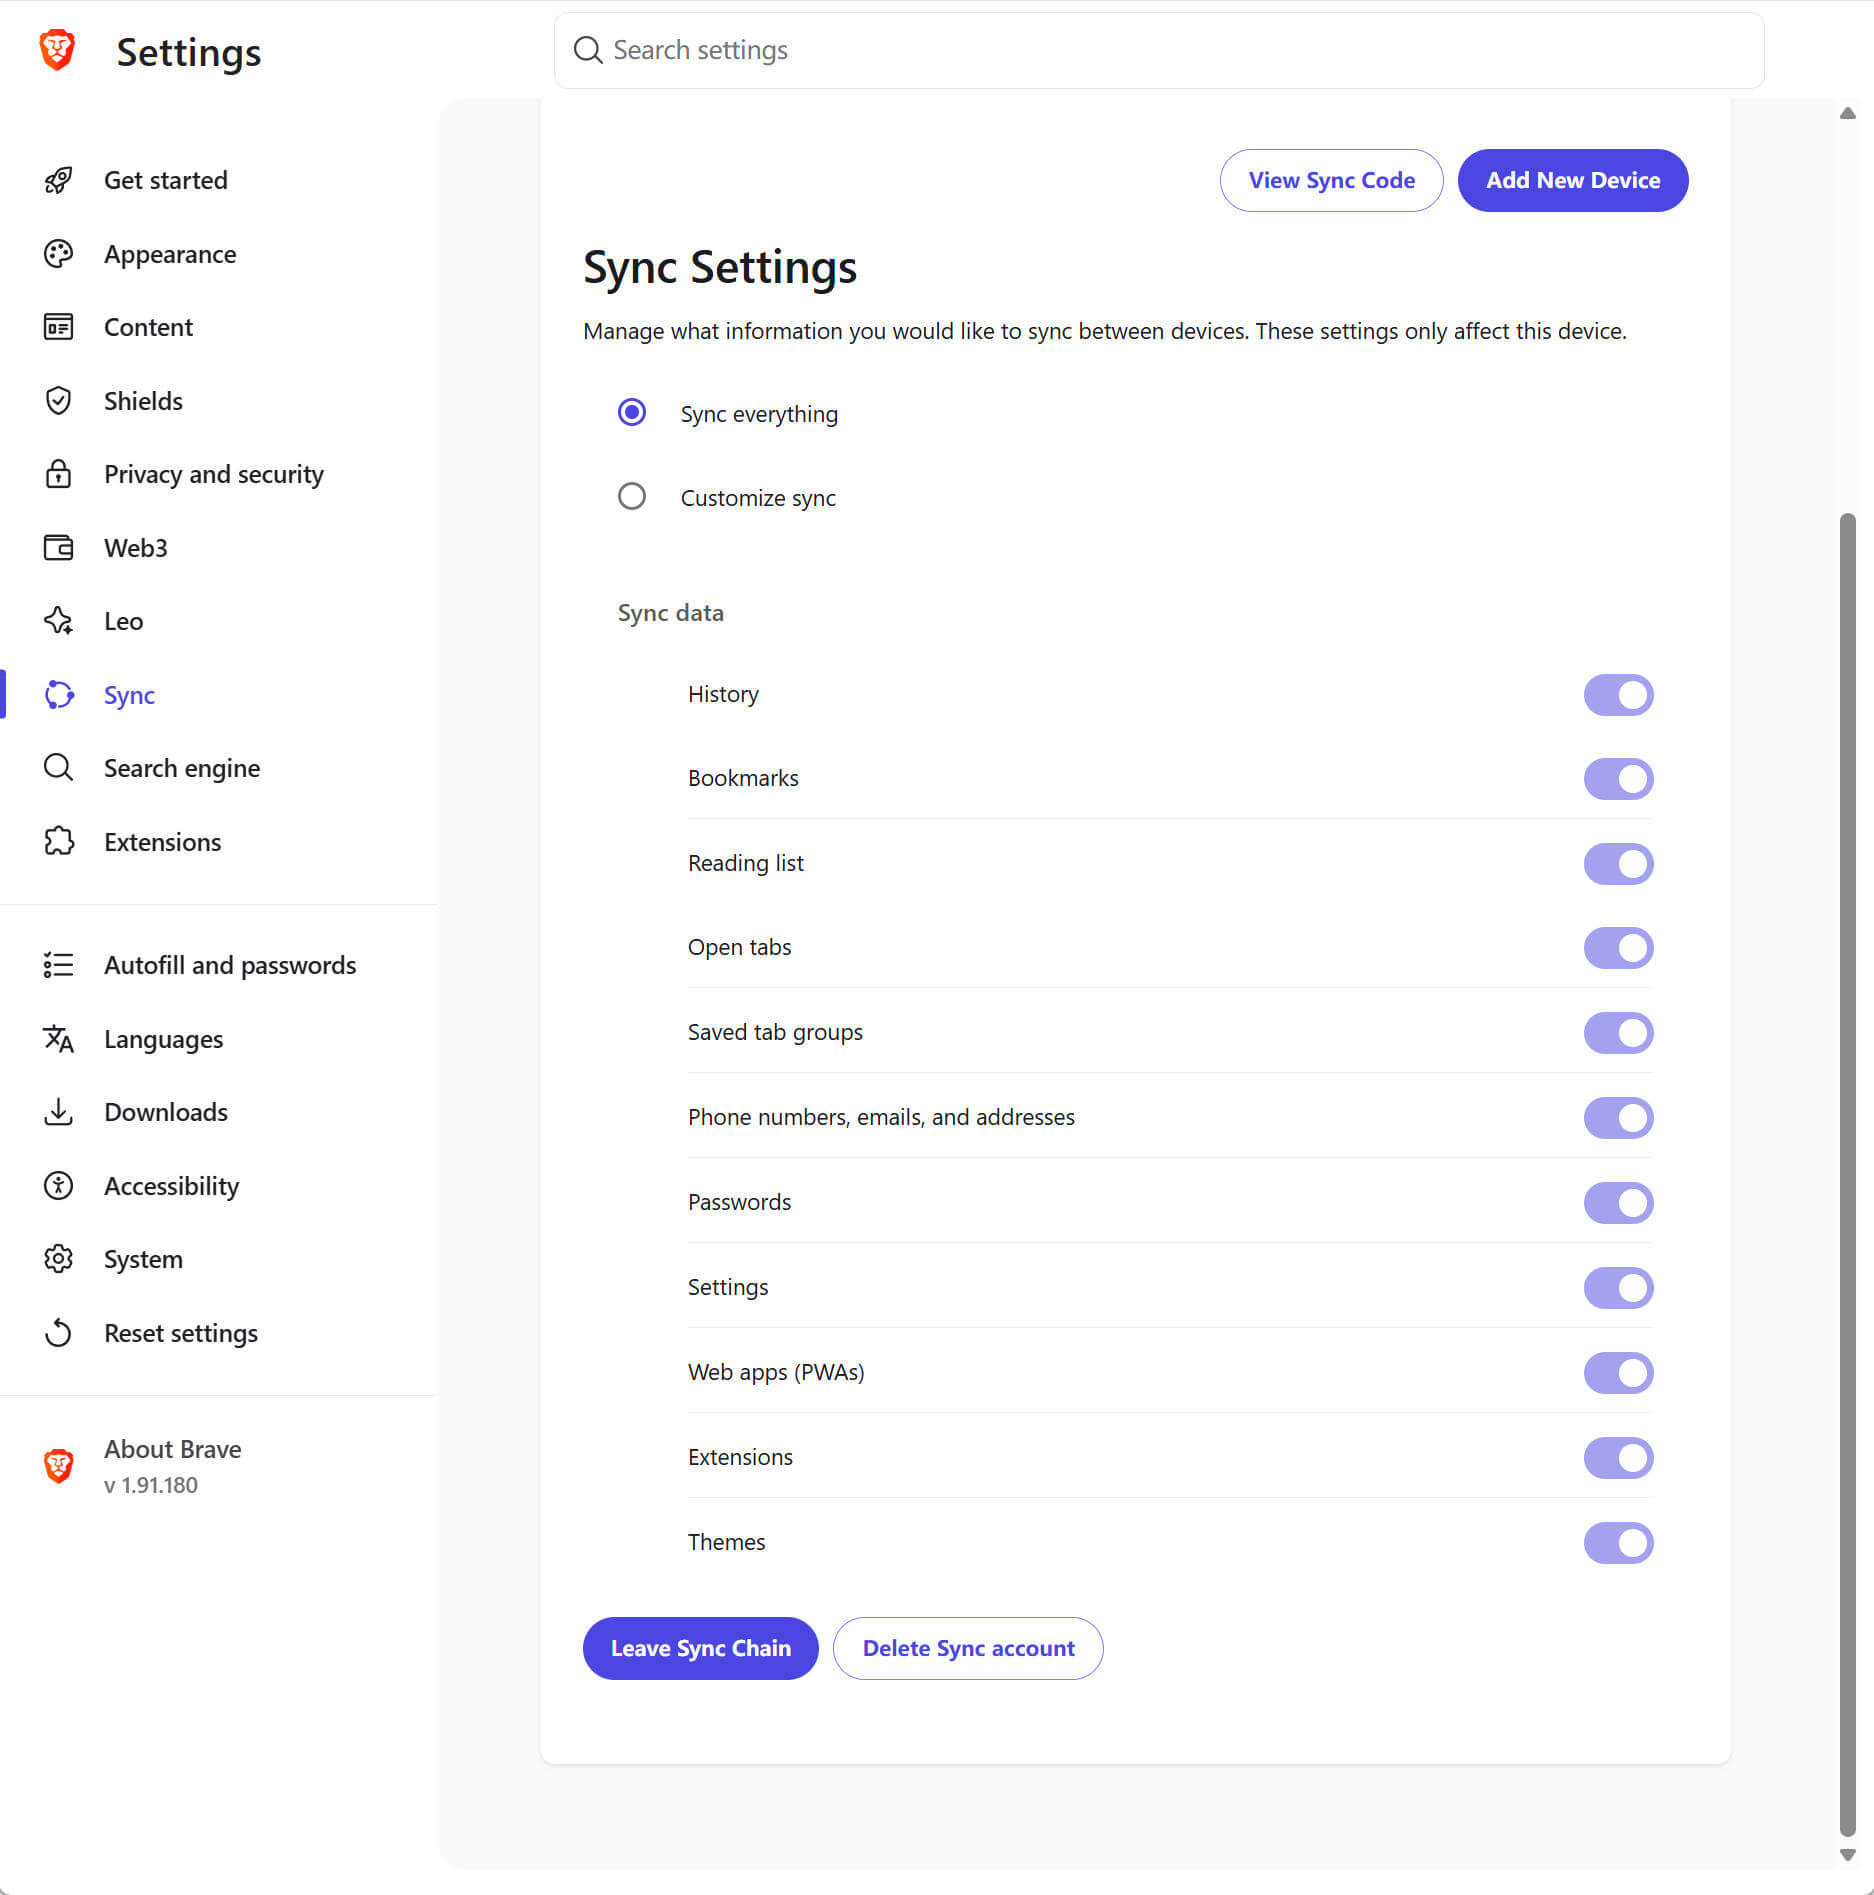Click the scrollbar down arrow
Image resolution: width=1874 pixels, height=1895 pixels.
pyautogui.click(x=1847, y=1855)
